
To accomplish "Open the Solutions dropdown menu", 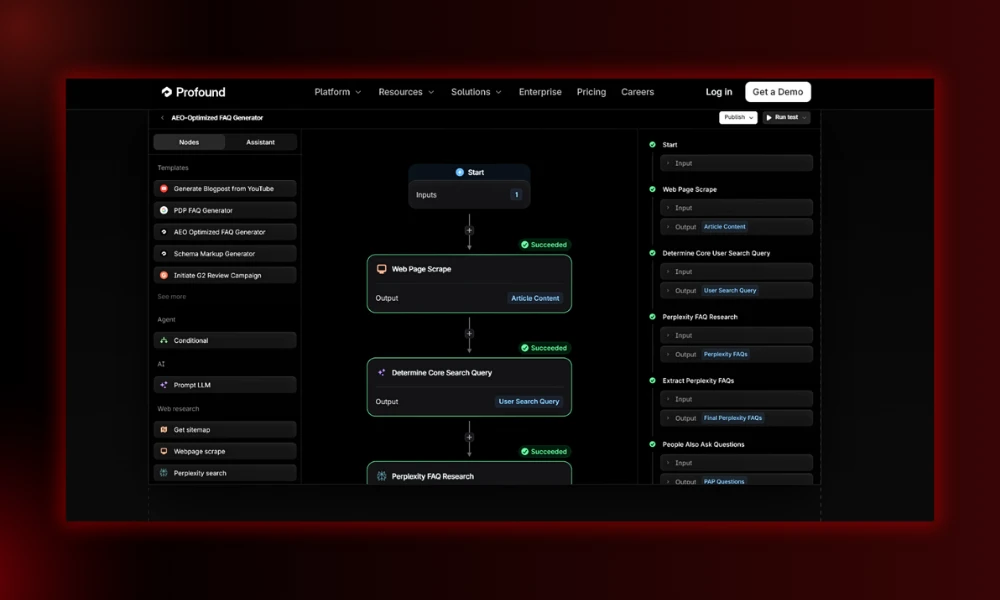I will pyautogui.click(x=476, y=92).
